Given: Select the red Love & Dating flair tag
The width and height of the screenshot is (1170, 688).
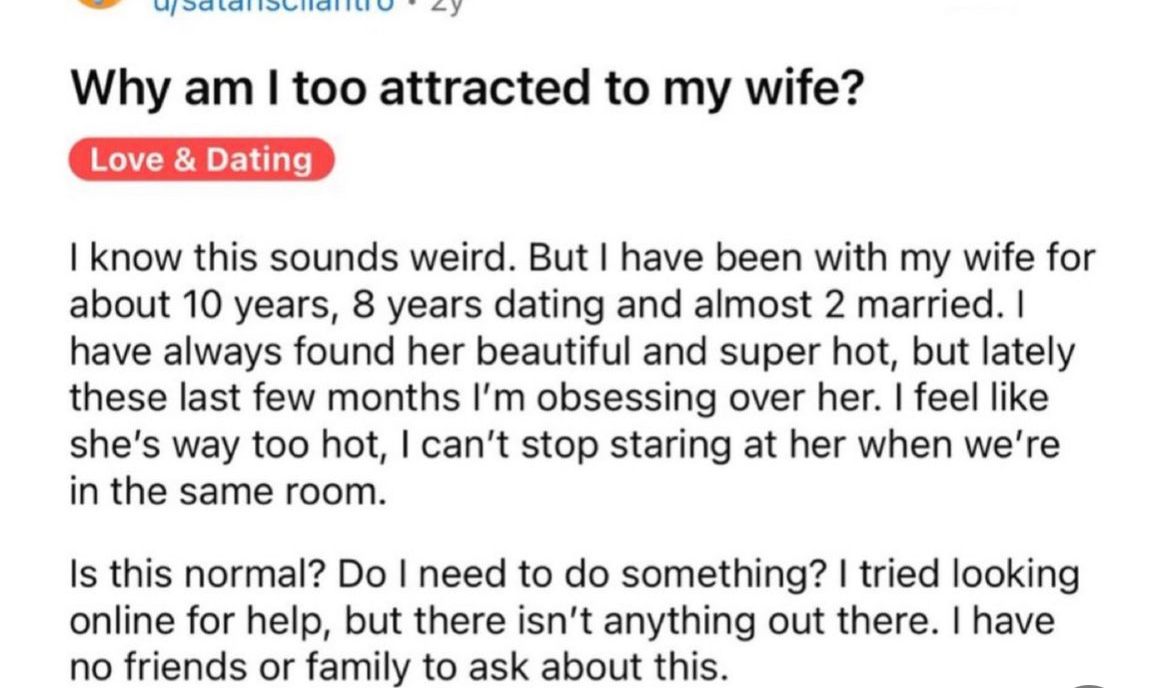Looking at the screenshot, I should click(x=201, y=160).
